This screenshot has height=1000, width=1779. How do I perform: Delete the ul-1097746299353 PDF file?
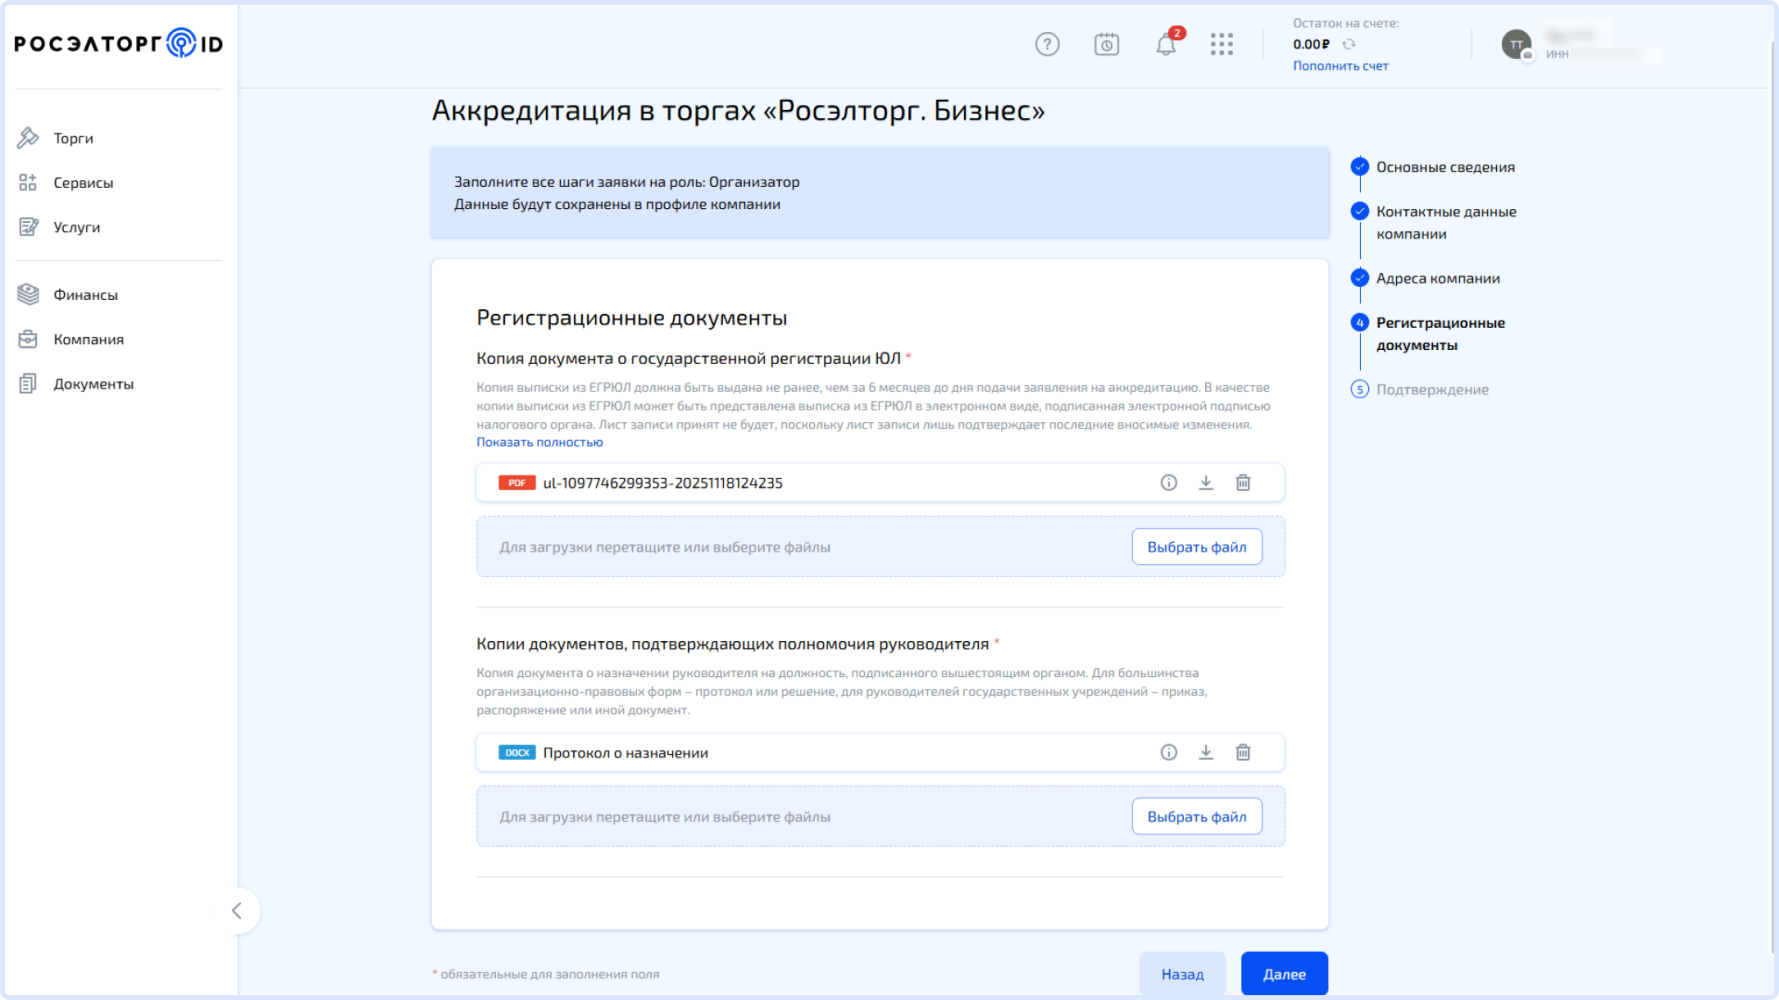[x=1243, y=483]
